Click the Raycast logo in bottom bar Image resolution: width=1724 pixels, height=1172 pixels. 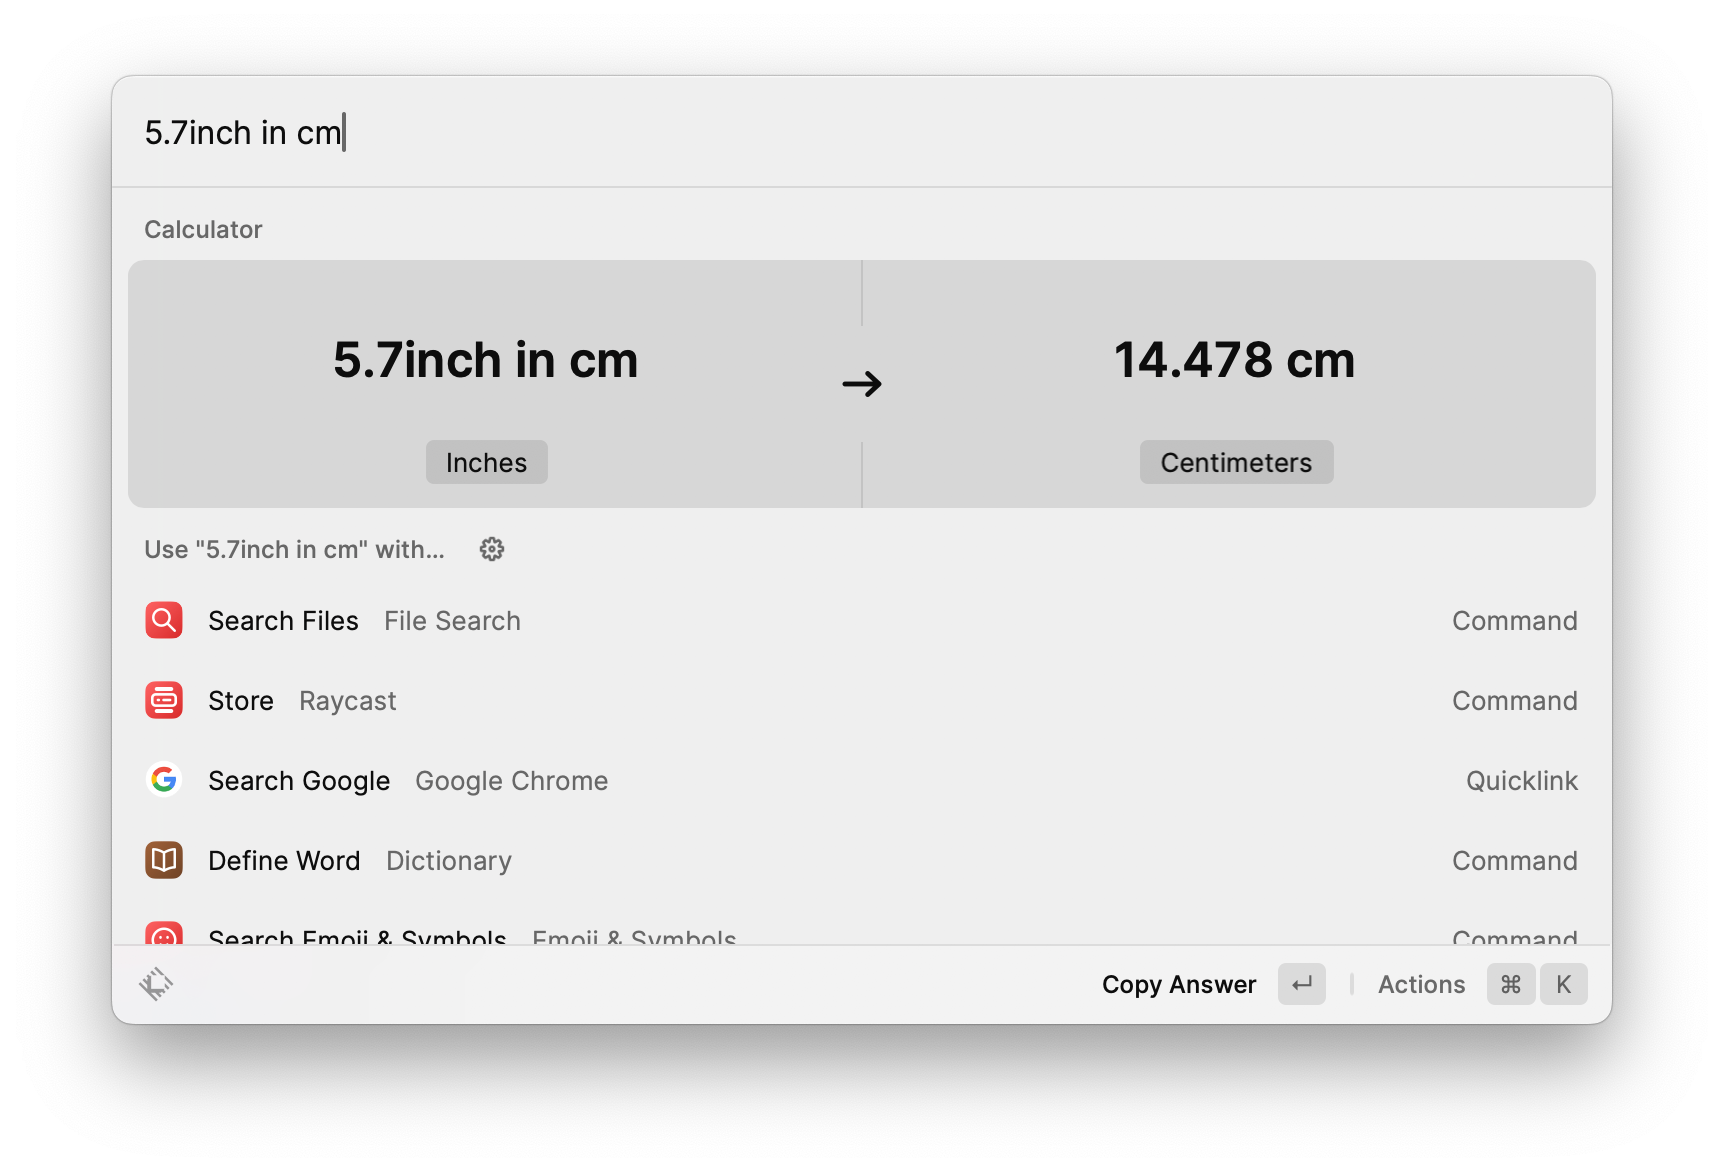pyautogui.click(x=156, y=984)
